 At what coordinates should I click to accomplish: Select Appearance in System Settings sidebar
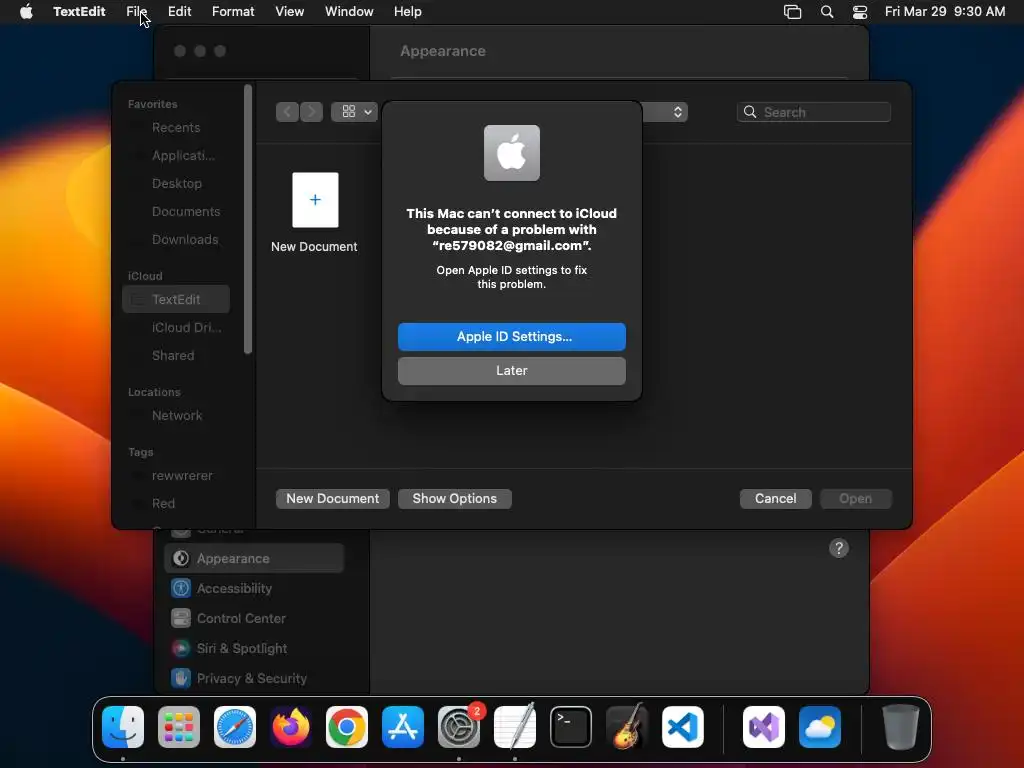[x=254, y=559]
